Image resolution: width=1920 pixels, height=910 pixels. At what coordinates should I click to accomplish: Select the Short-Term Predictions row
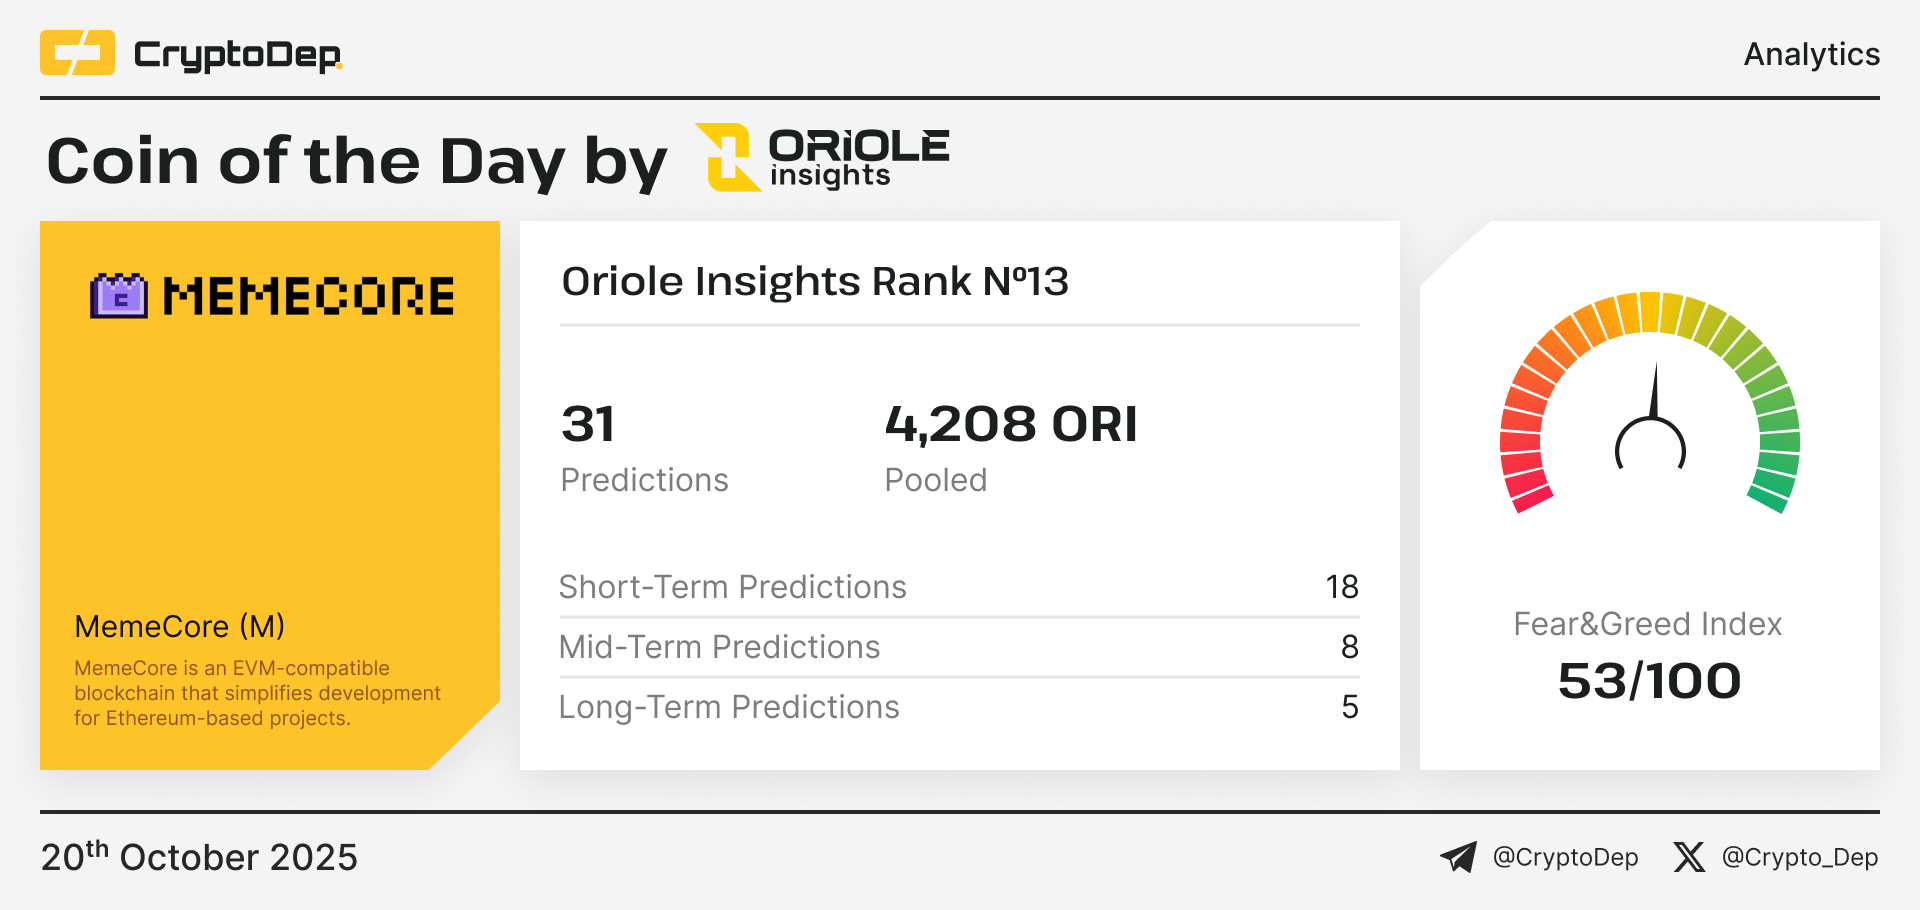click(958, 587)
